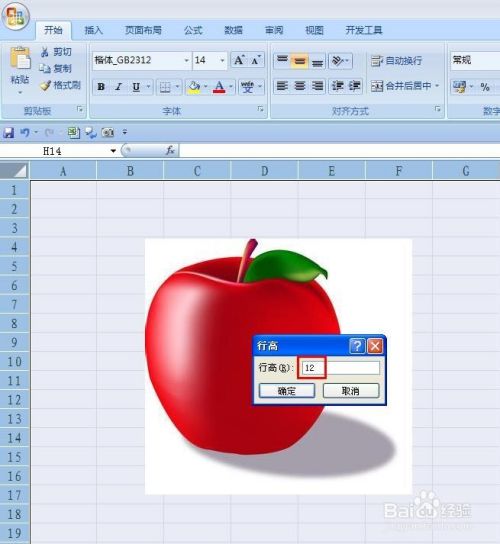Customize quick access toolbar dropdown
This screenshot has height=544, width=500.
[125, 132]
